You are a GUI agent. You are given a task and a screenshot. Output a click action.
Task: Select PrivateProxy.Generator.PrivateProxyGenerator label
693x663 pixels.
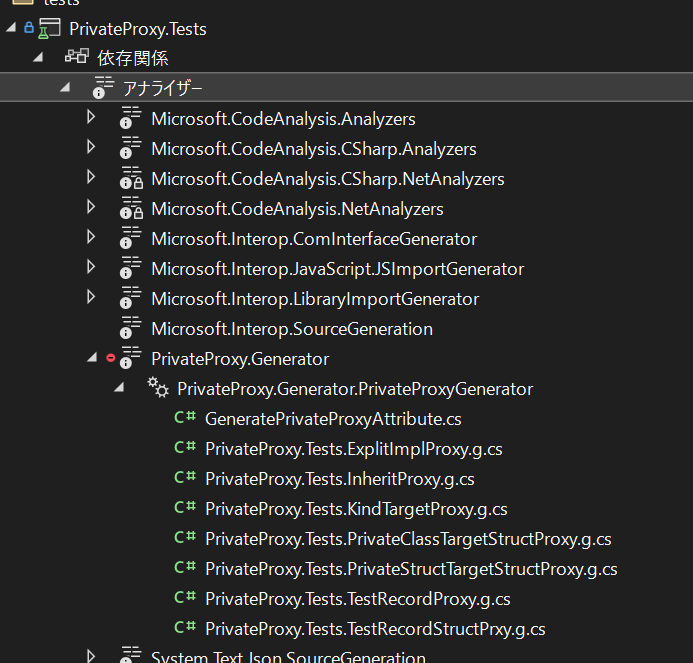click(355, 389)
